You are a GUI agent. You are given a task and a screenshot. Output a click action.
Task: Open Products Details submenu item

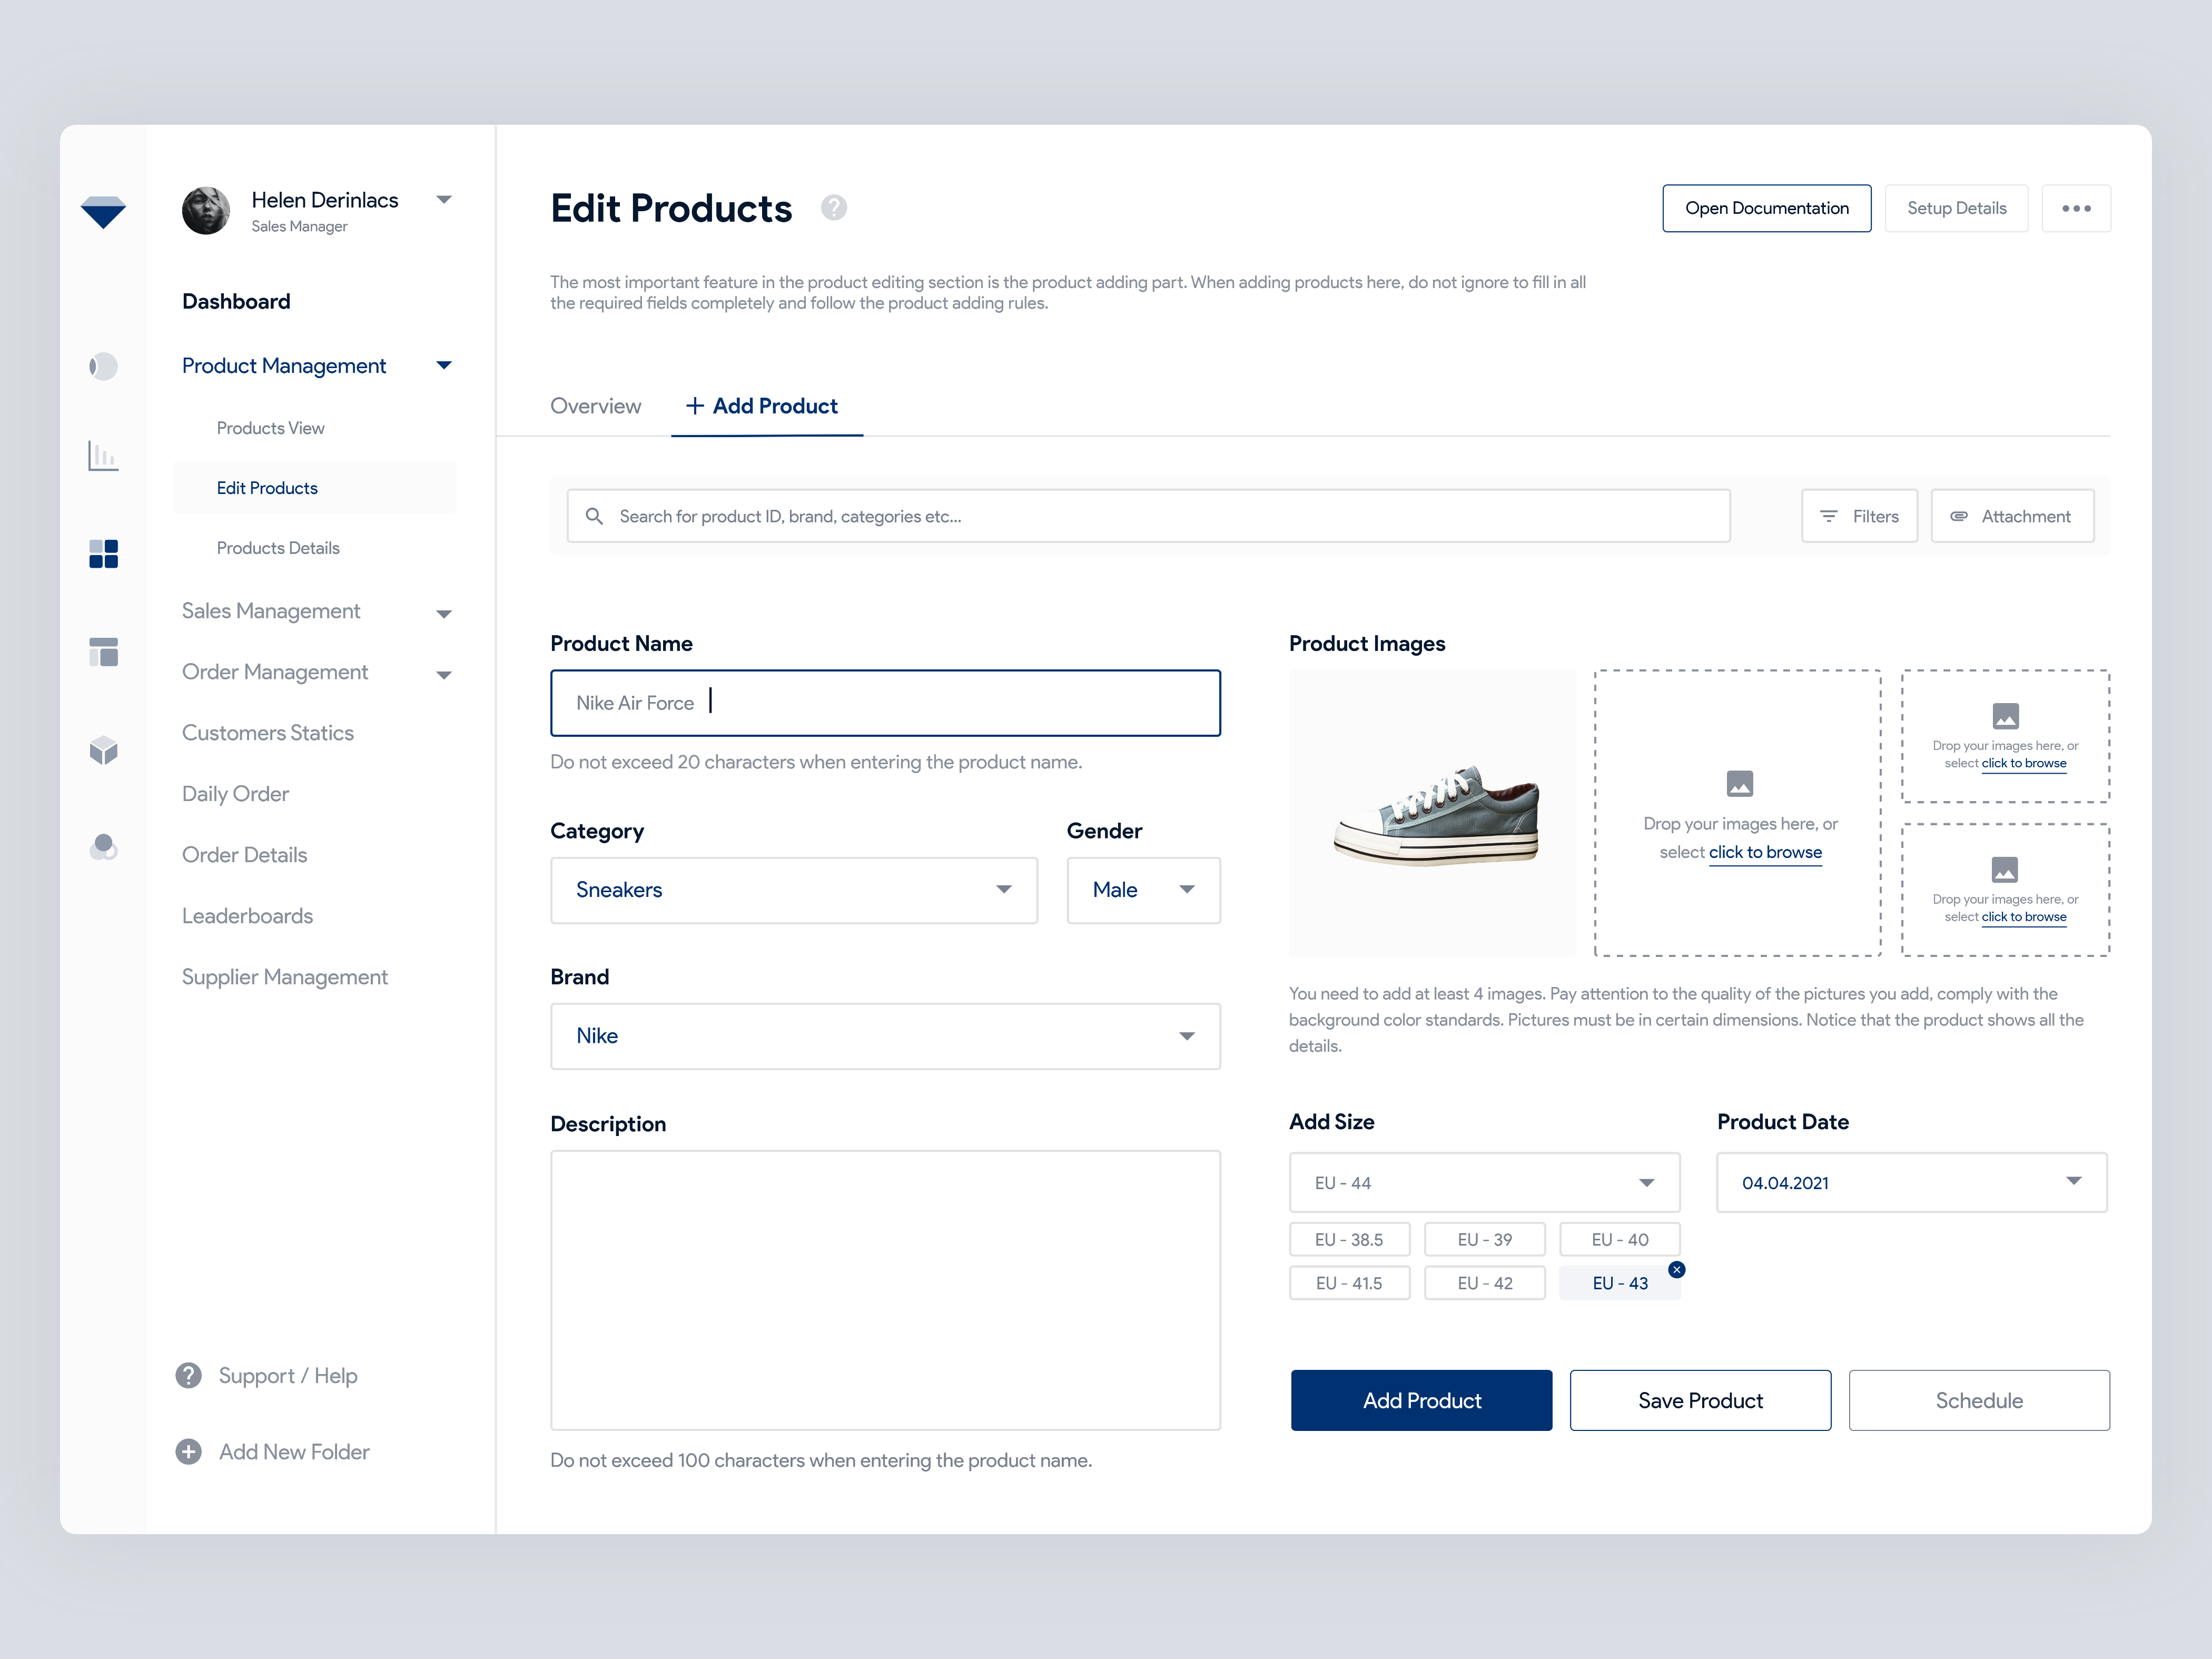[x=278, y=548]
